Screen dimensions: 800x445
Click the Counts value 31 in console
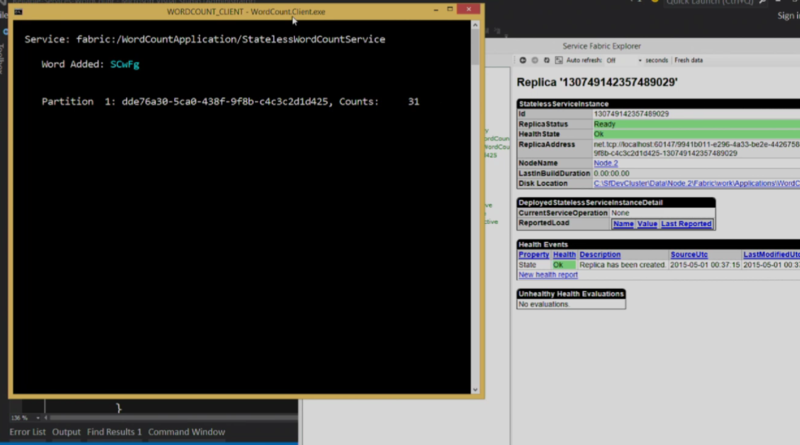pyautogui.click(x=413, y=102)
